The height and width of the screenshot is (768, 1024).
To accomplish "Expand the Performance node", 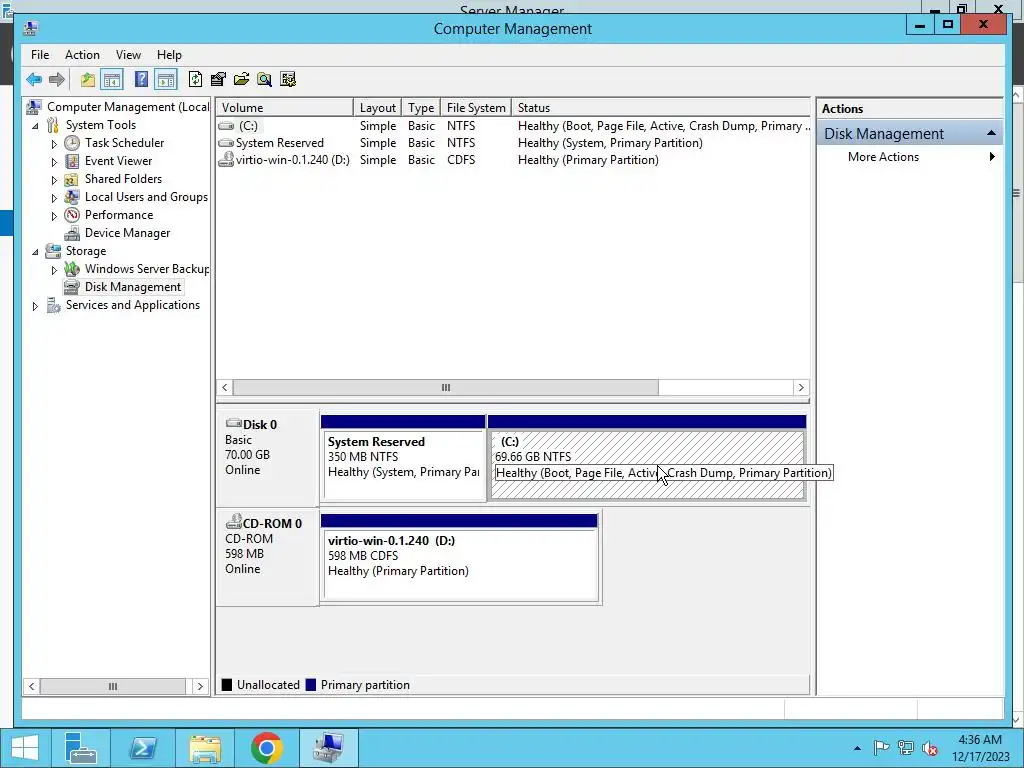I will (54, 216).
